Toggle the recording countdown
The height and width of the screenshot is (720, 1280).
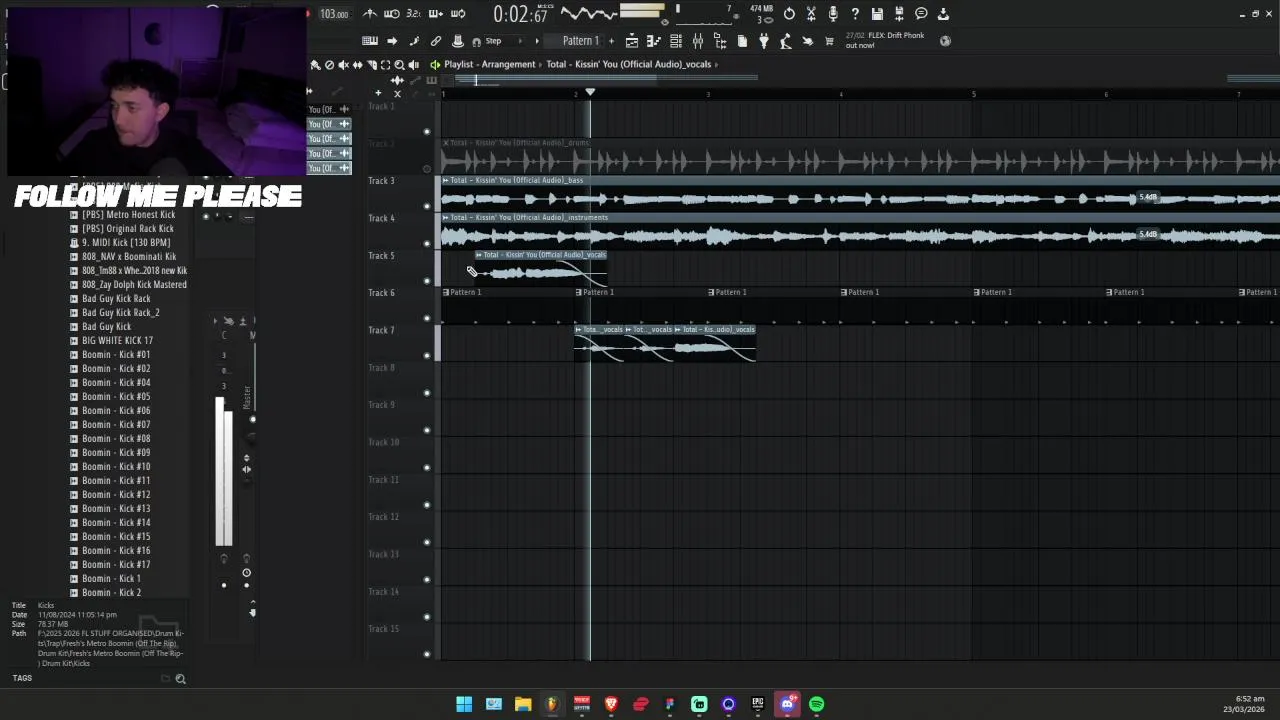coord(413,14)
